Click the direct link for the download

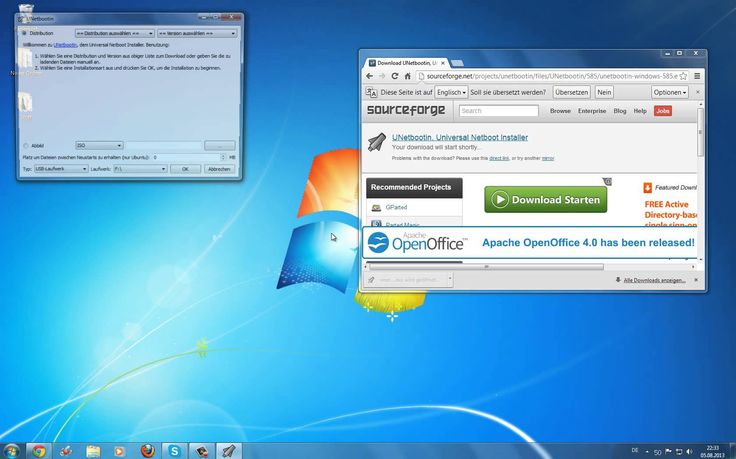click(498, 159)
